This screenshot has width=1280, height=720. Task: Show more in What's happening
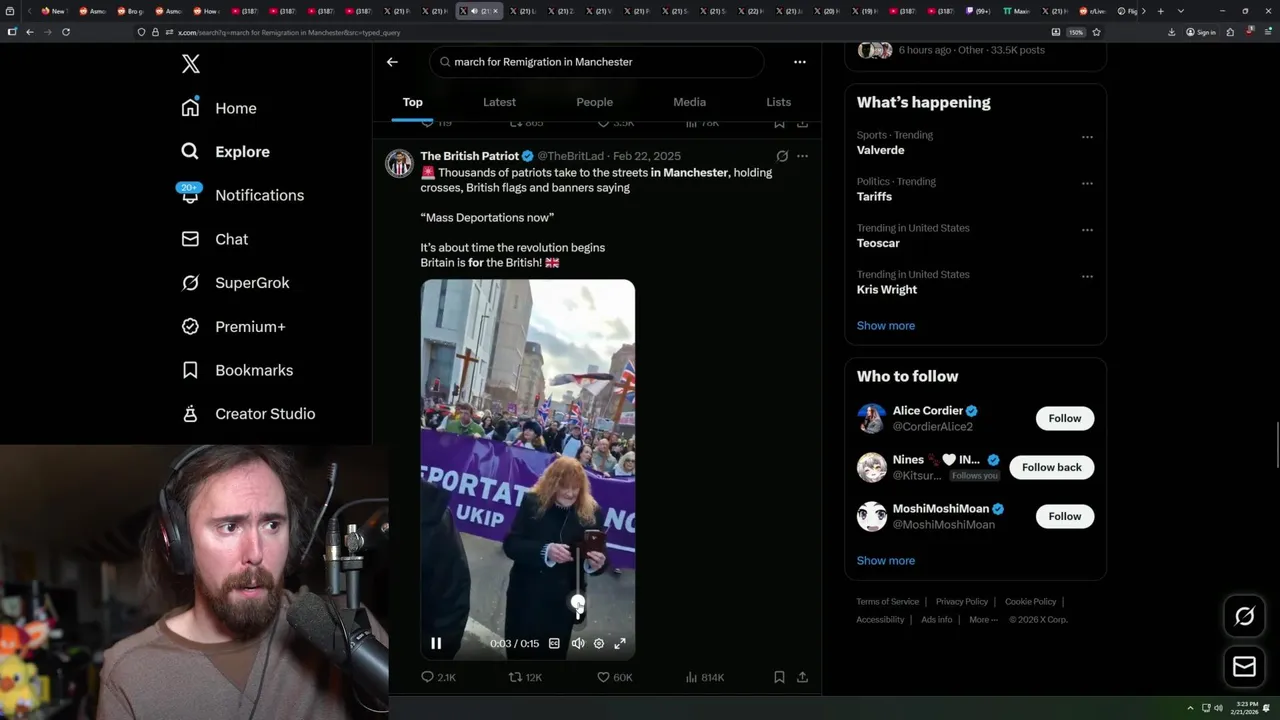click(886, 326)
